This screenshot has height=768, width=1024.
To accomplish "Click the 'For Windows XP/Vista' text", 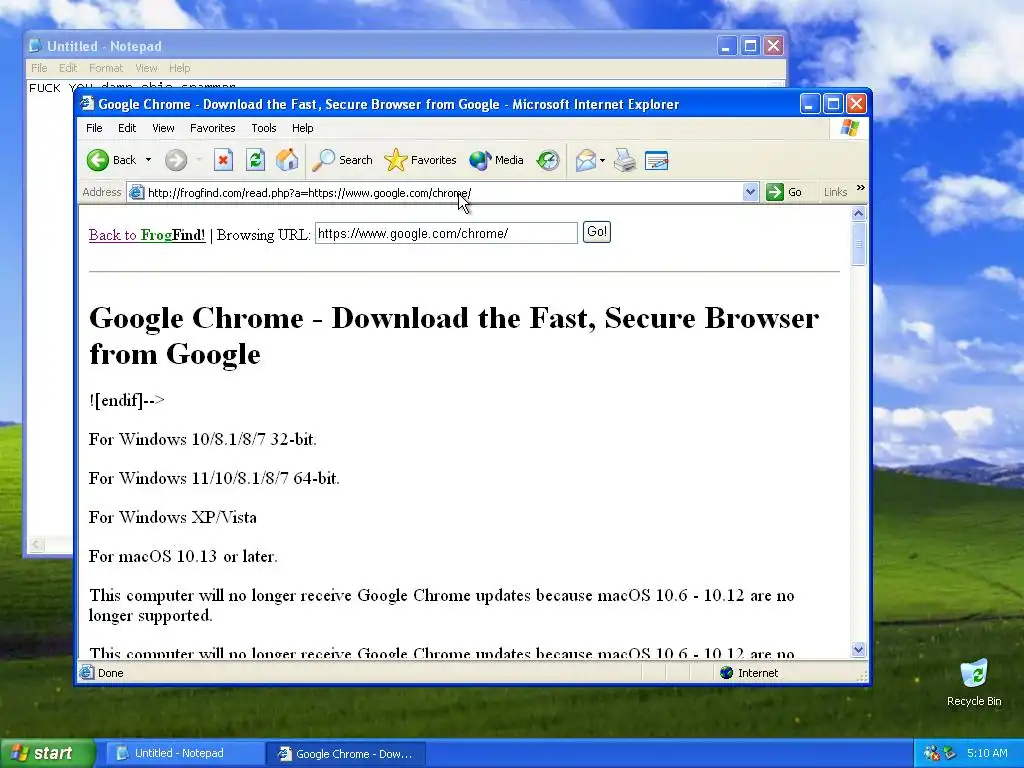I will (172, 517).
